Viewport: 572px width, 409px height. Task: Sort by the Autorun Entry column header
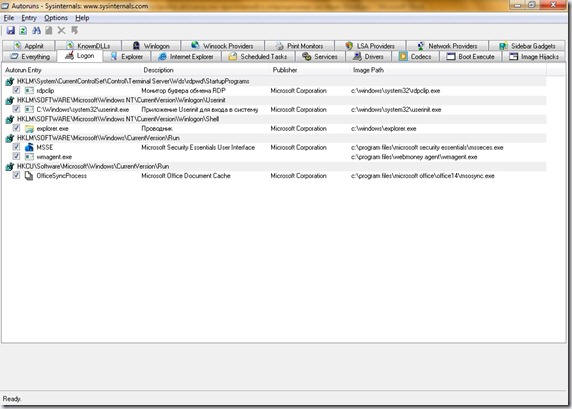72,70
